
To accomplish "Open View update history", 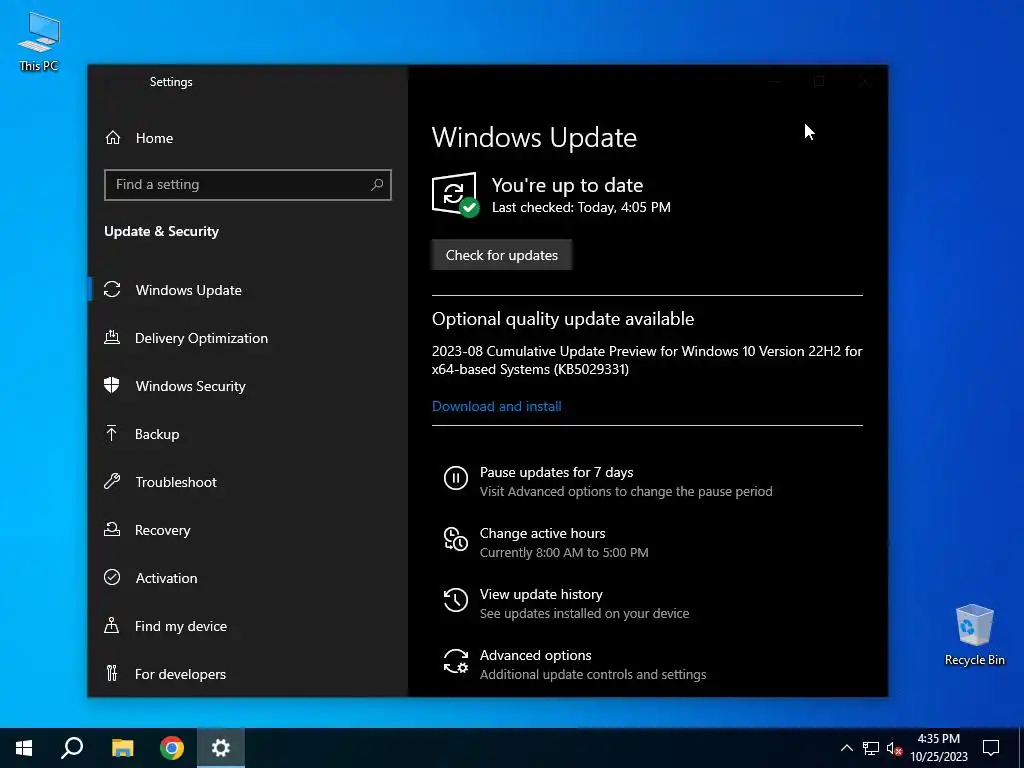I will point(566,603).
